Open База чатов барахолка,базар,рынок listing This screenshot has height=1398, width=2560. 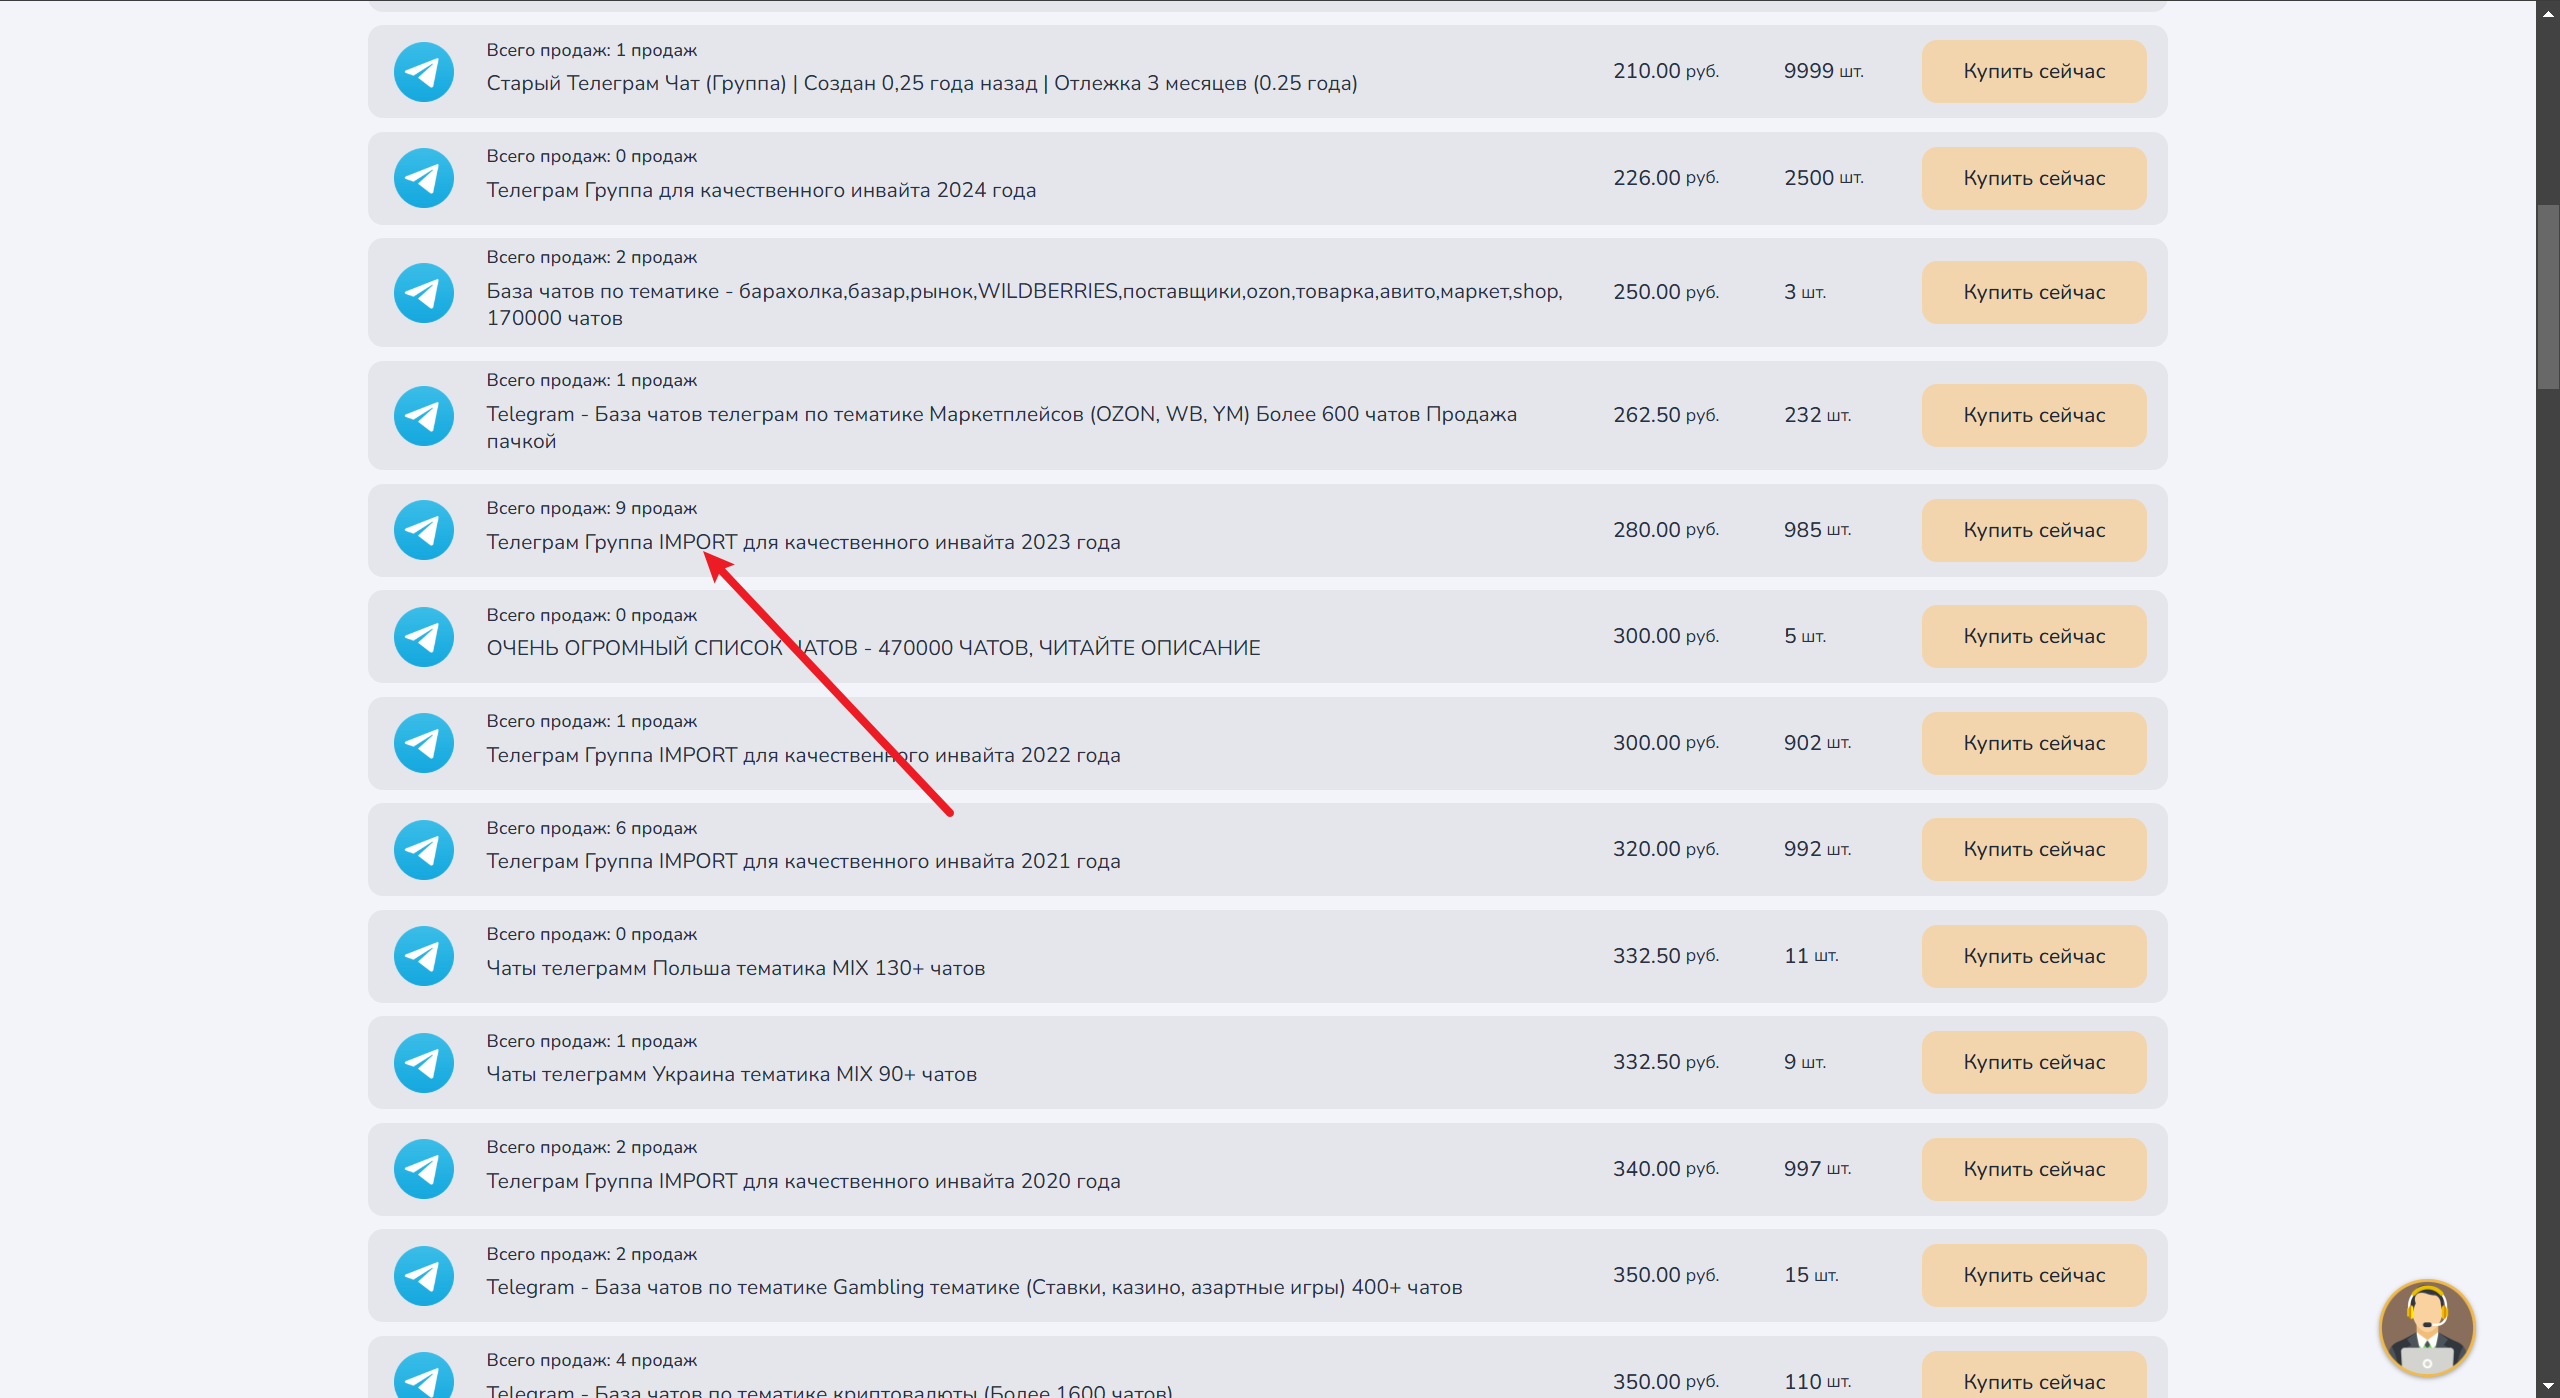(1024, 304)
